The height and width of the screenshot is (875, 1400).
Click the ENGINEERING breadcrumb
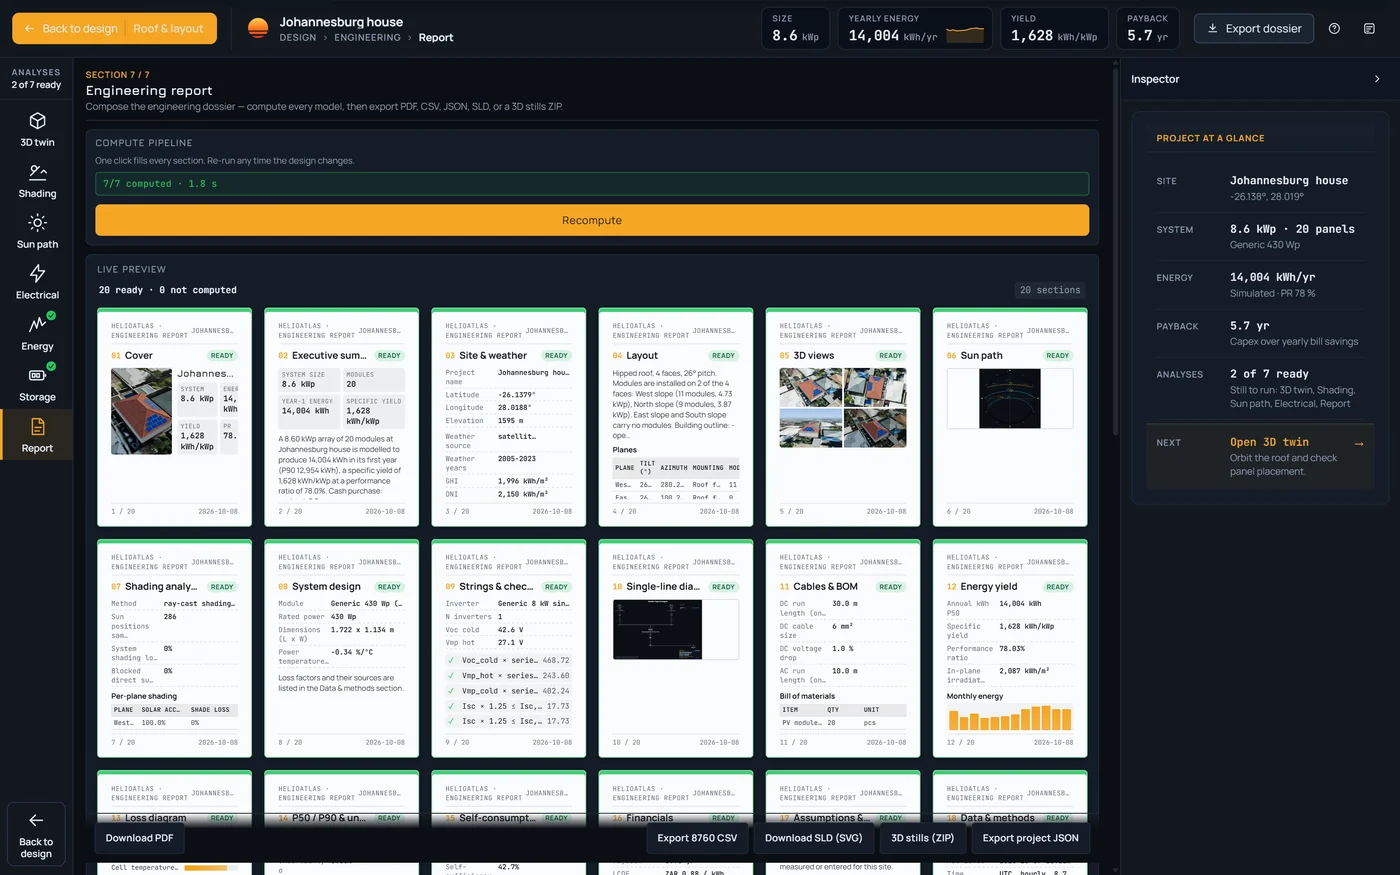pos(367,38)
